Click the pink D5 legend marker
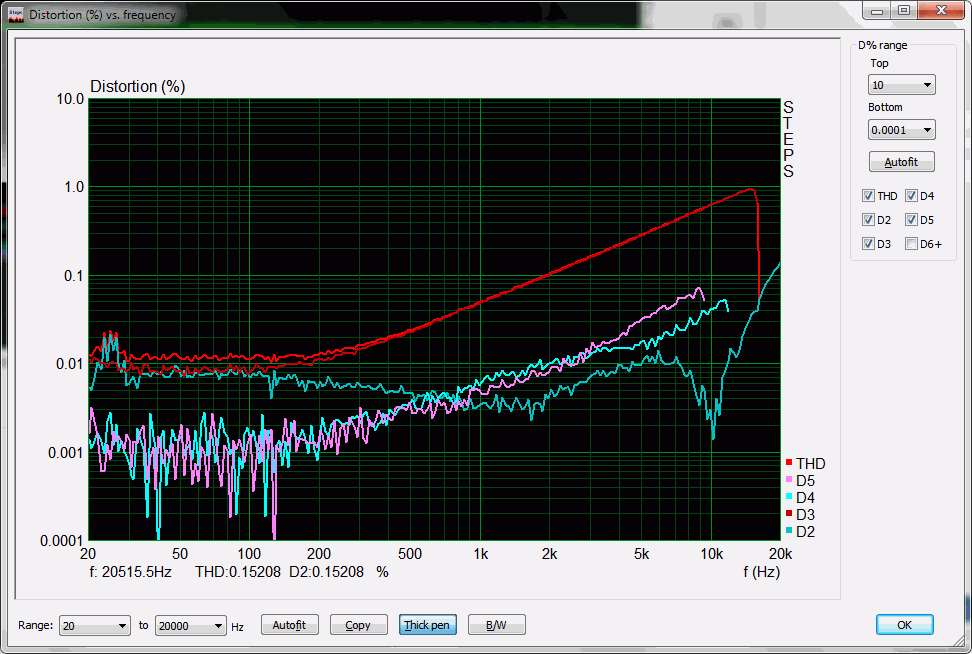972x654 pixels. click(x=789, y=480)
